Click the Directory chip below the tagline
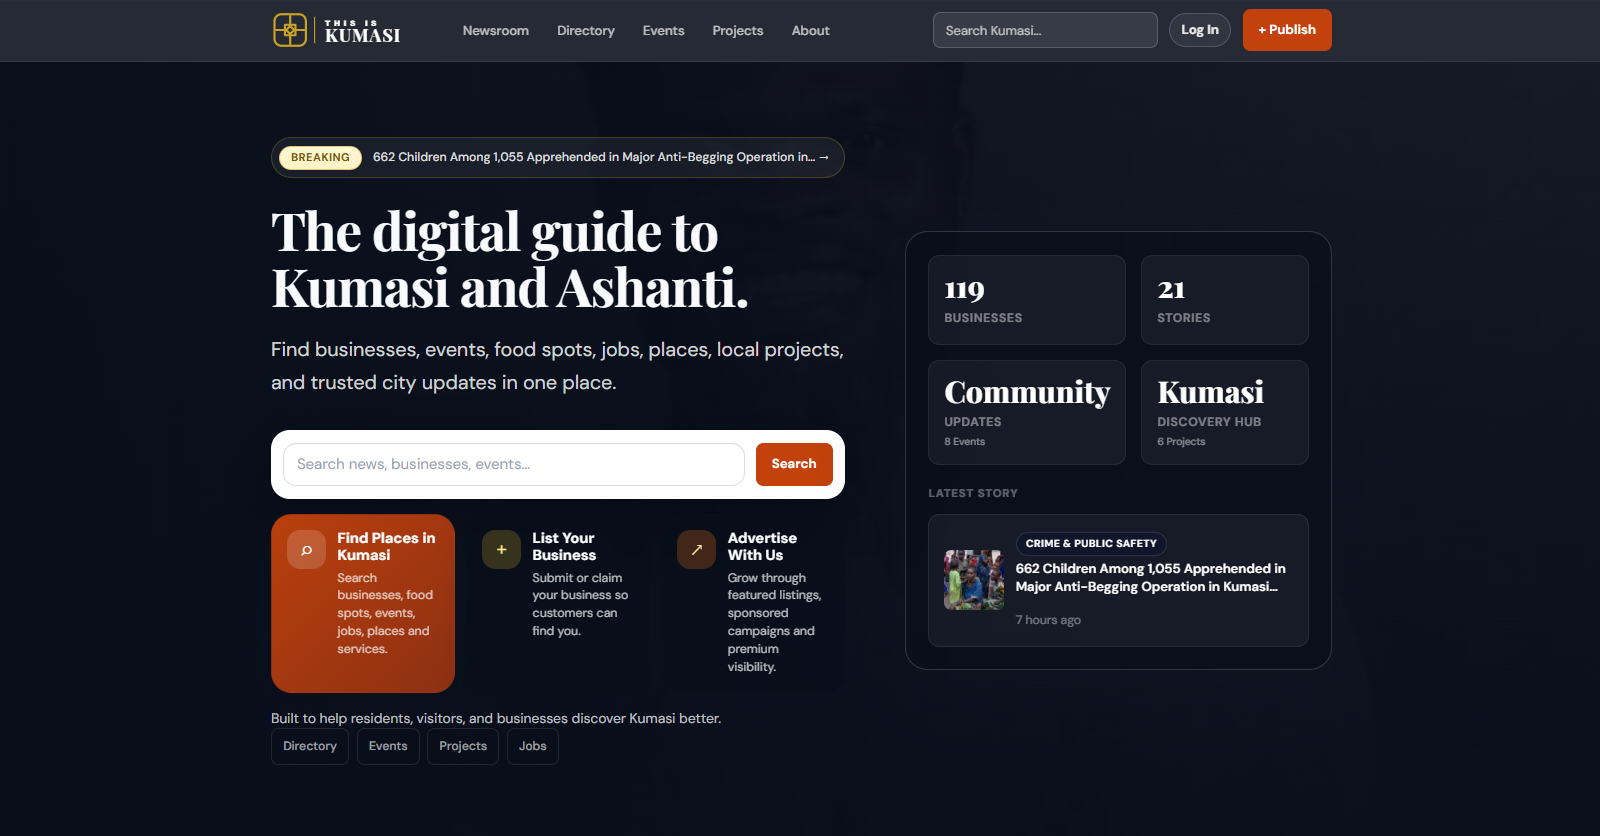This screenshot has width=1600, height=836. (x=310, y=746)
